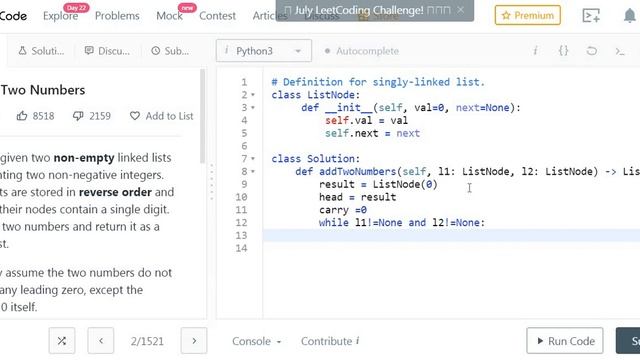Screen dimensions: 640x360
Task: Click the Premium star button
Action: click(x=527, y=16)
